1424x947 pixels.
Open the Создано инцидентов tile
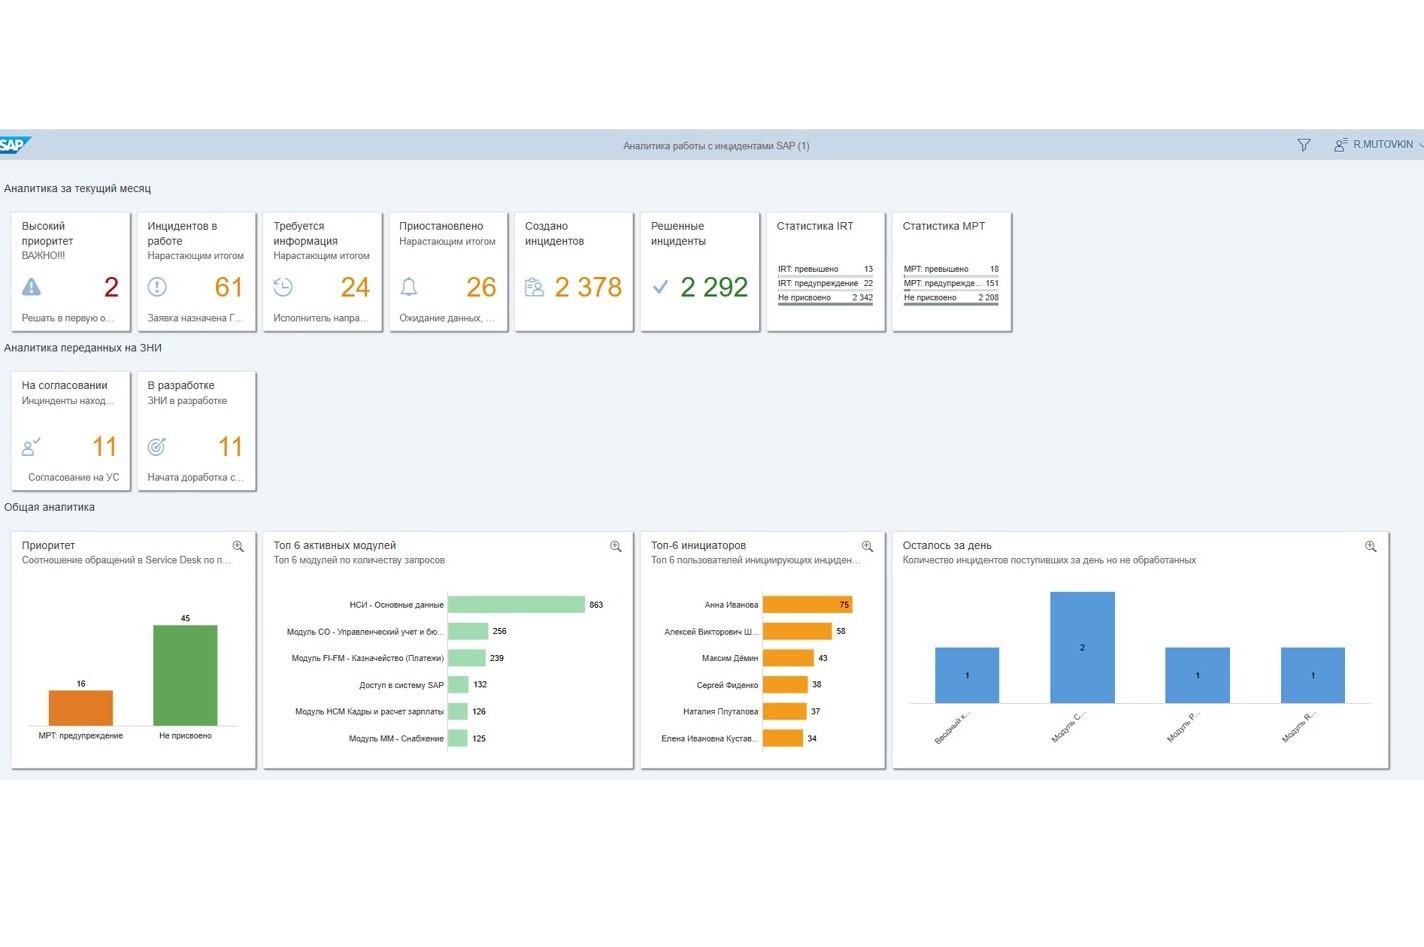[x=574, y=271]
